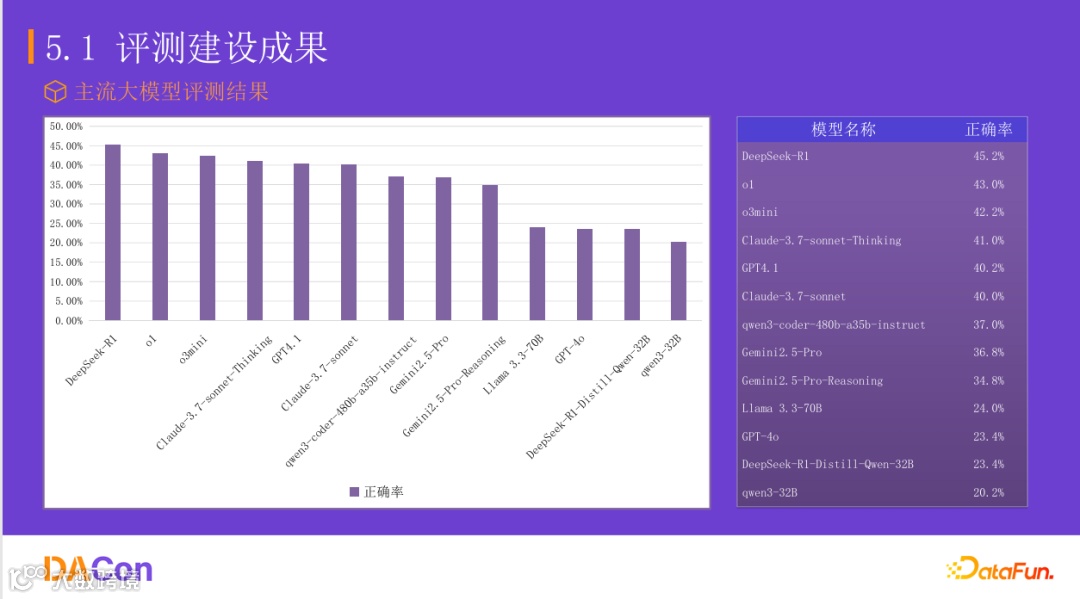Viewport: 1080px width, 599px height.
Task: Click Claude-3.7-sonnet-Thinking in the table
Action: [822, 240]
